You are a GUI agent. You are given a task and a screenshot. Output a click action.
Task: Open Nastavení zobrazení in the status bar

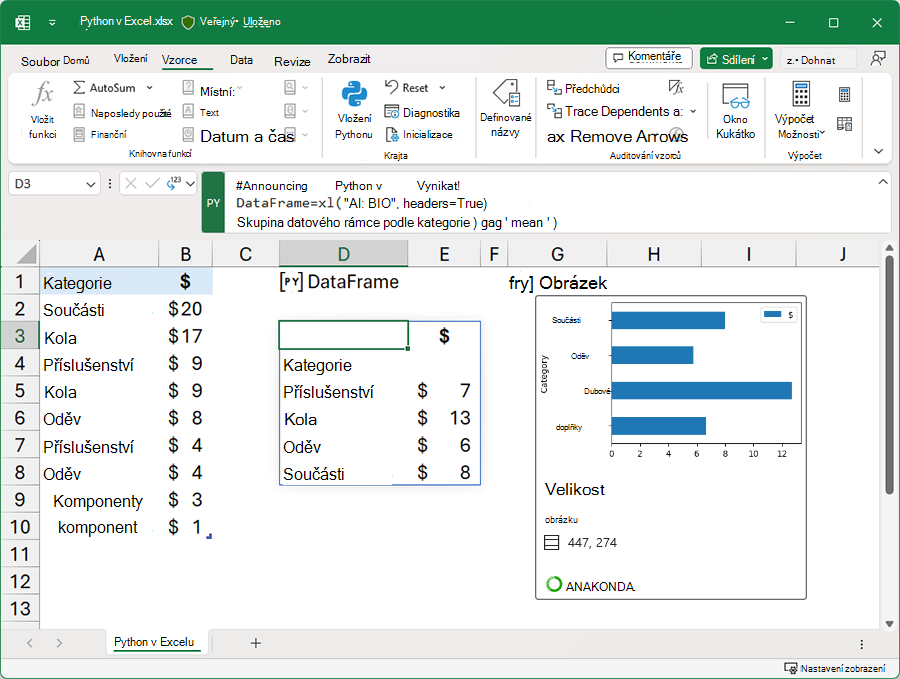835,668
